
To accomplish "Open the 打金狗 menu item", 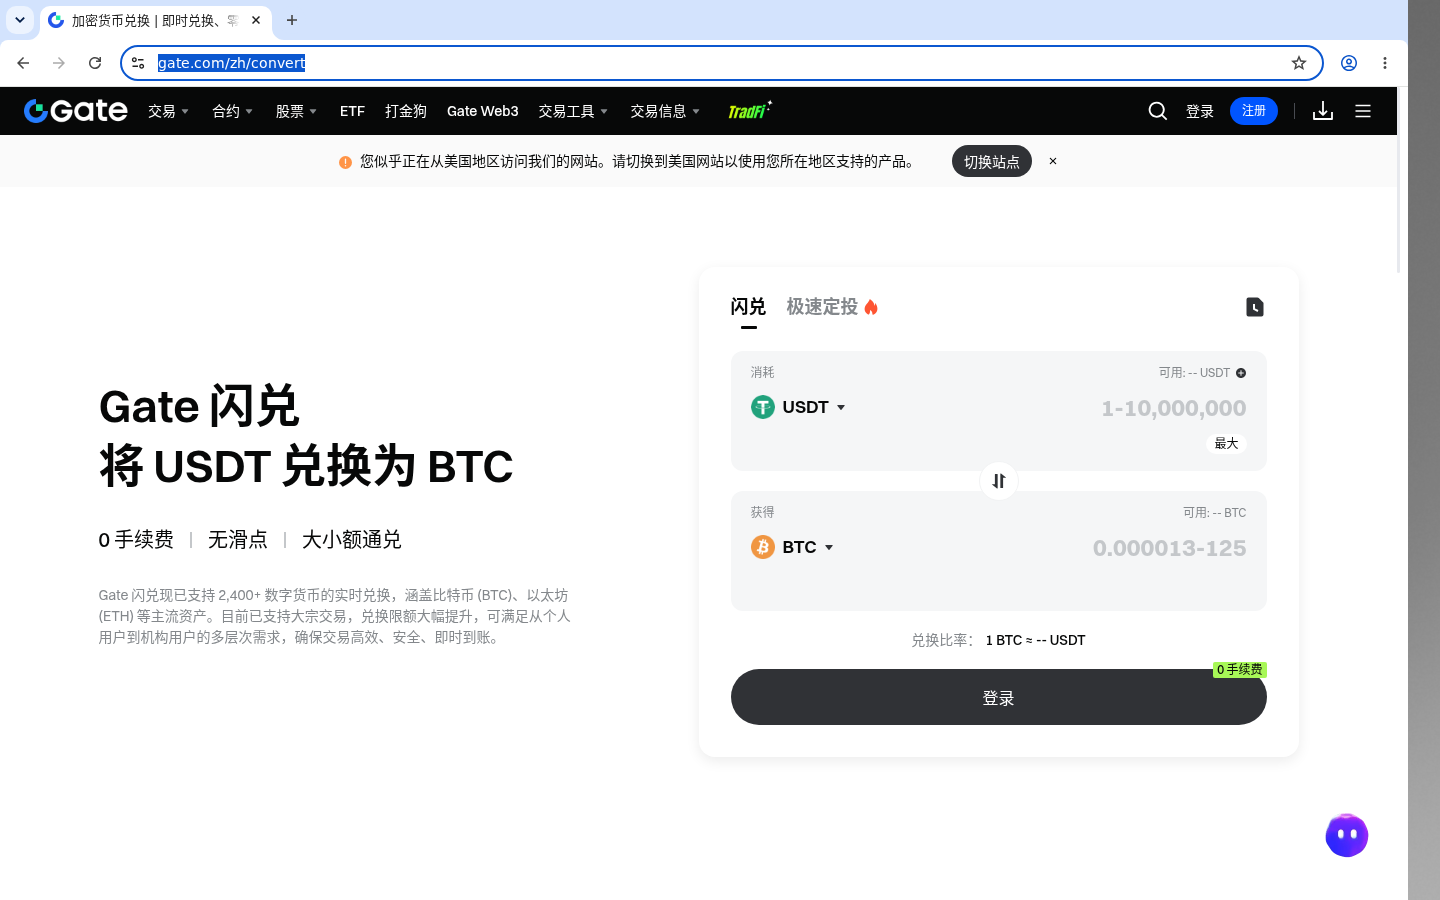I will click(406, 111).
